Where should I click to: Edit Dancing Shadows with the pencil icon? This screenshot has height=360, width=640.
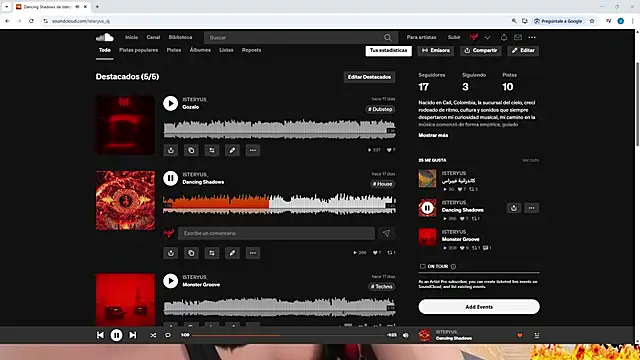232,253
